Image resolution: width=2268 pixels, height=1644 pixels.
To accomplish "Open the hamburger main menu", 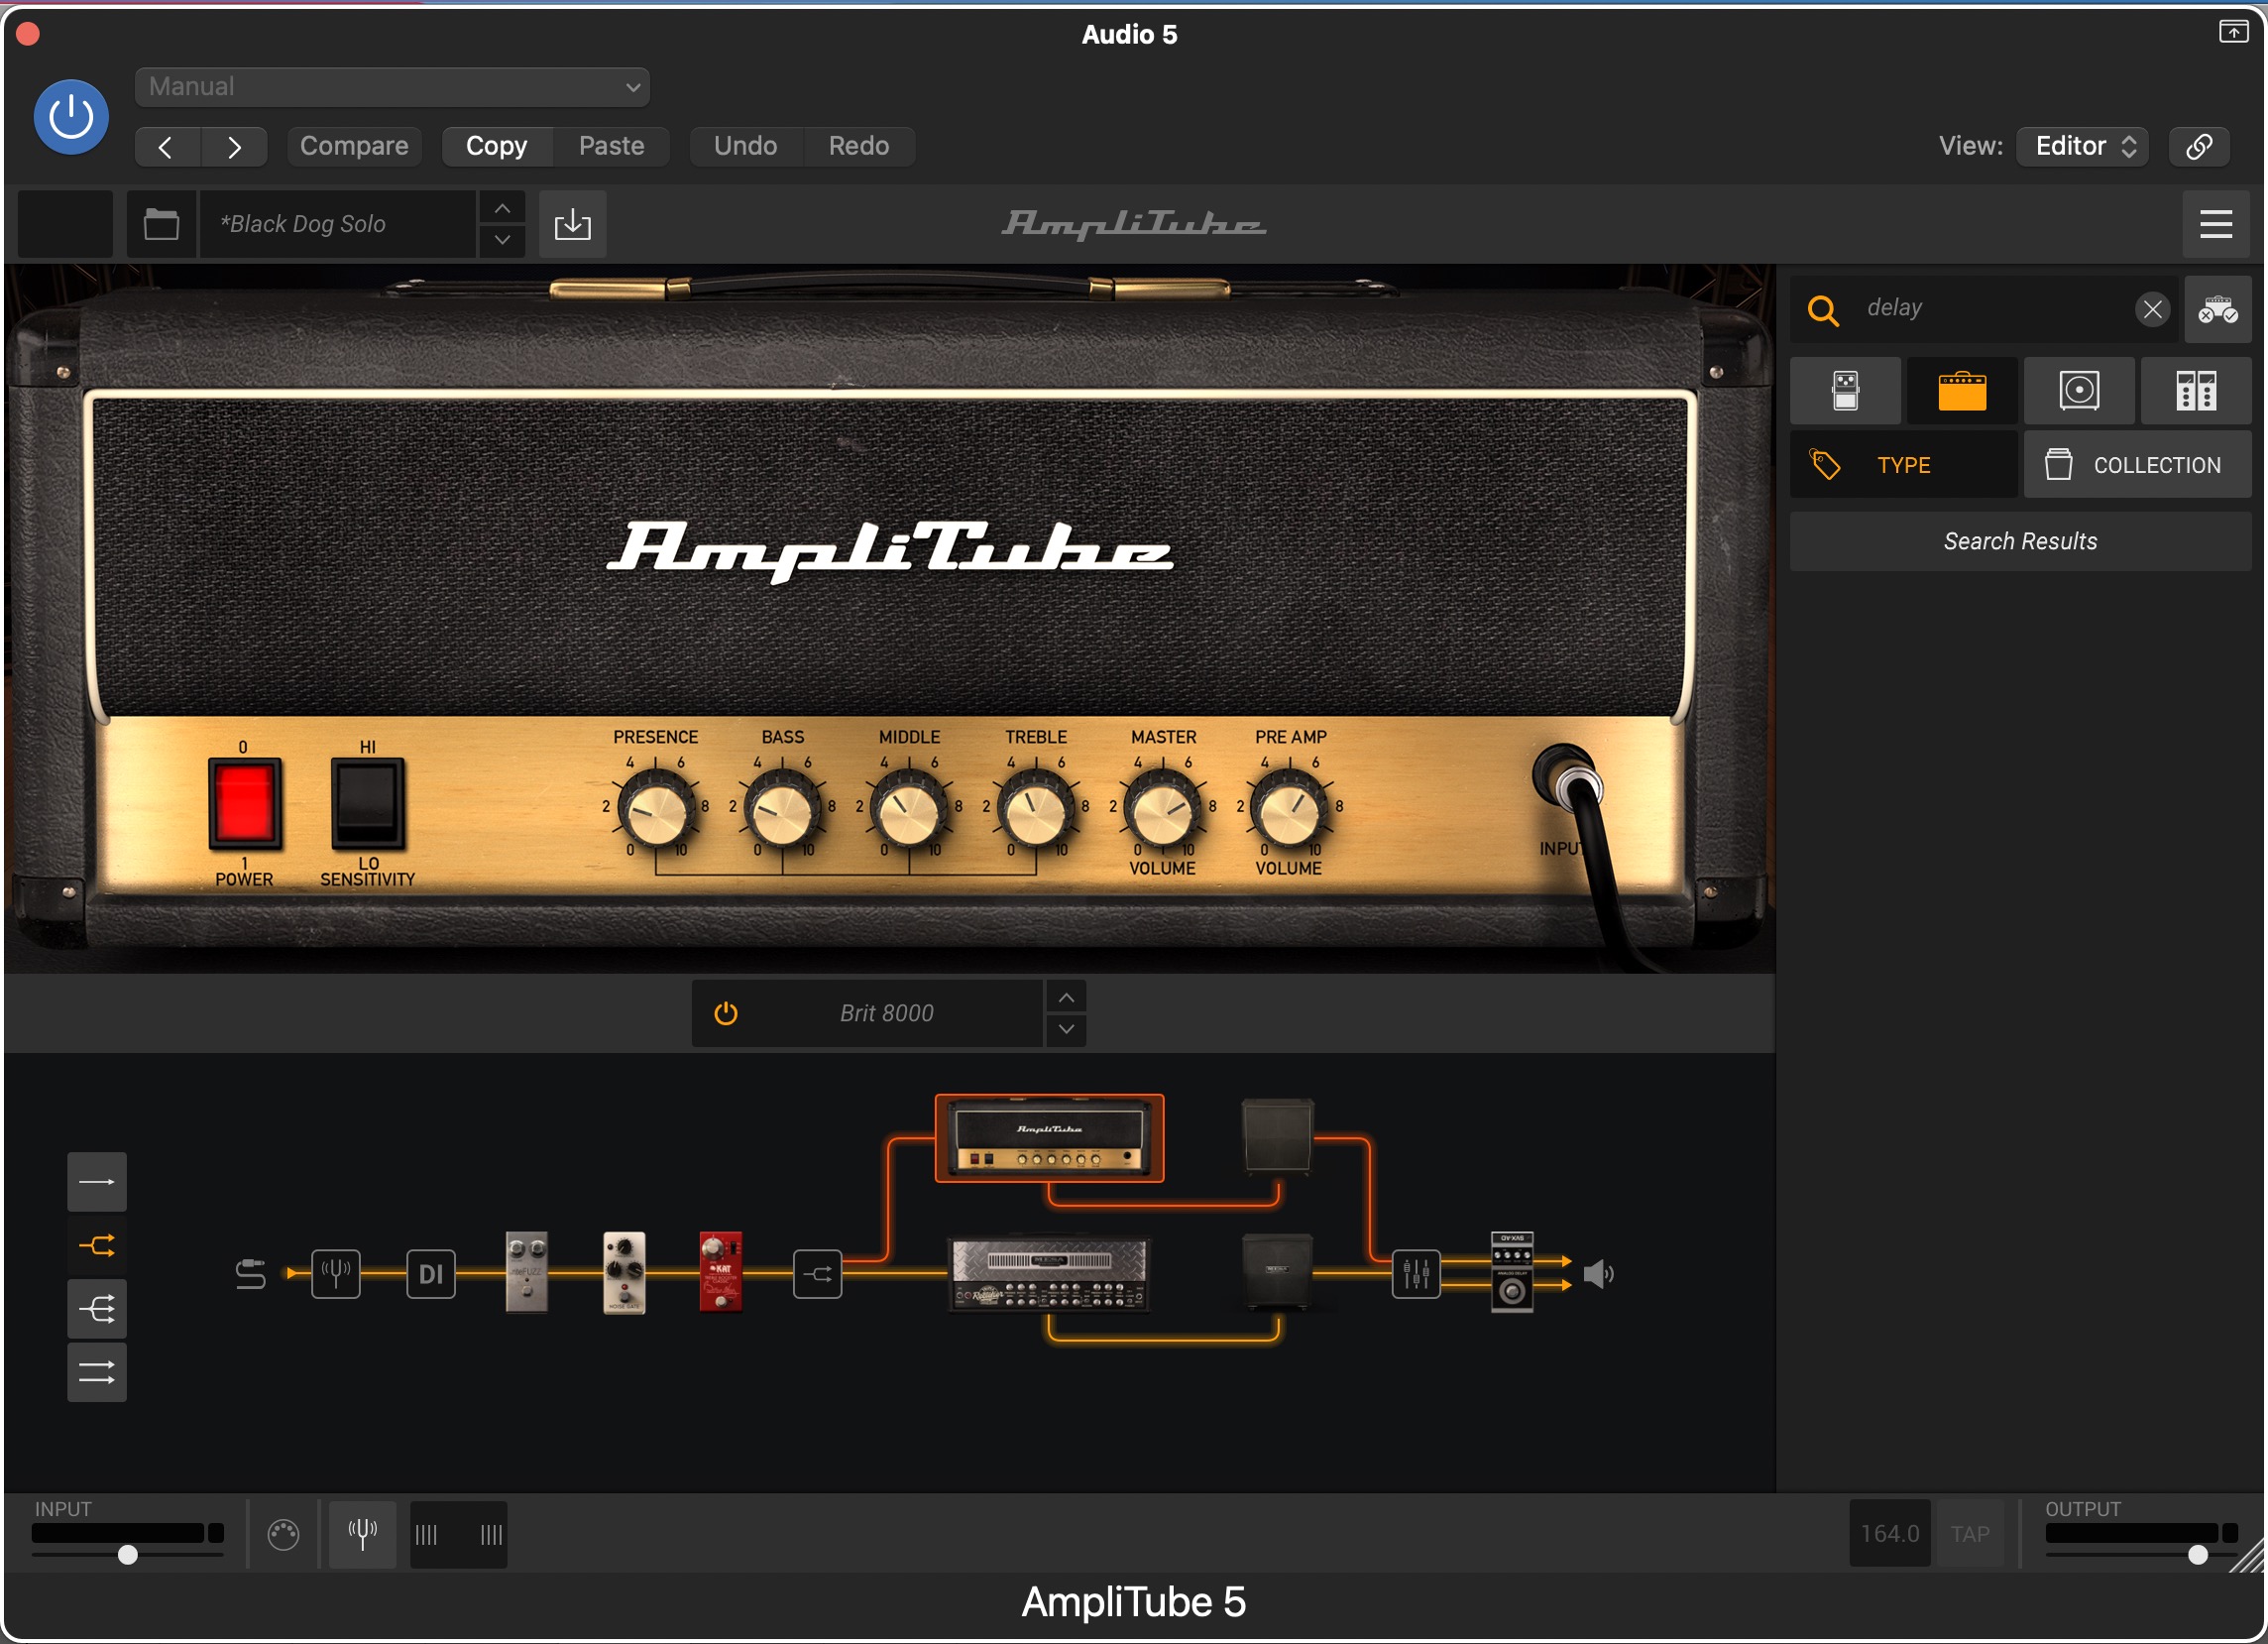I will coord(2216,224).
